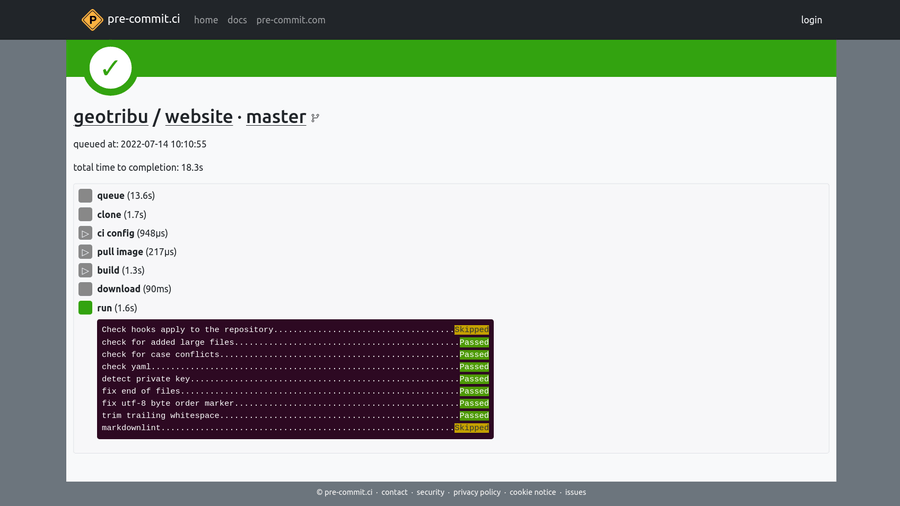
Task: Click the green square icon beside run
Action: [x=85, y=308]
